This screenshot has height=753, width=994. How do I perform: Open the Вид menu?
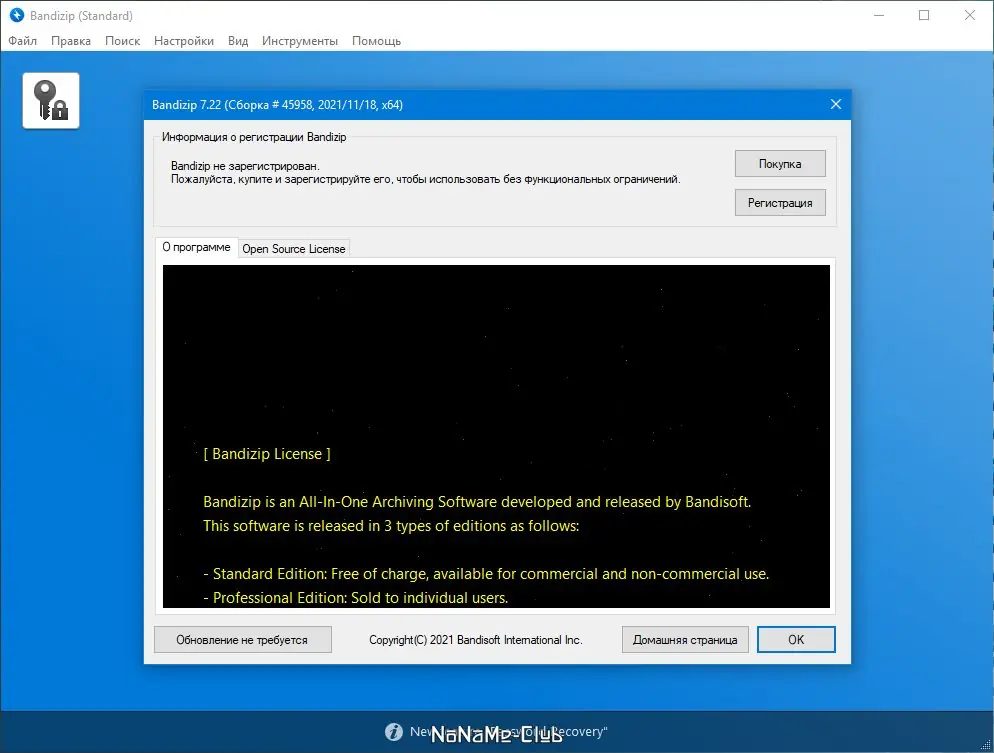238,41
